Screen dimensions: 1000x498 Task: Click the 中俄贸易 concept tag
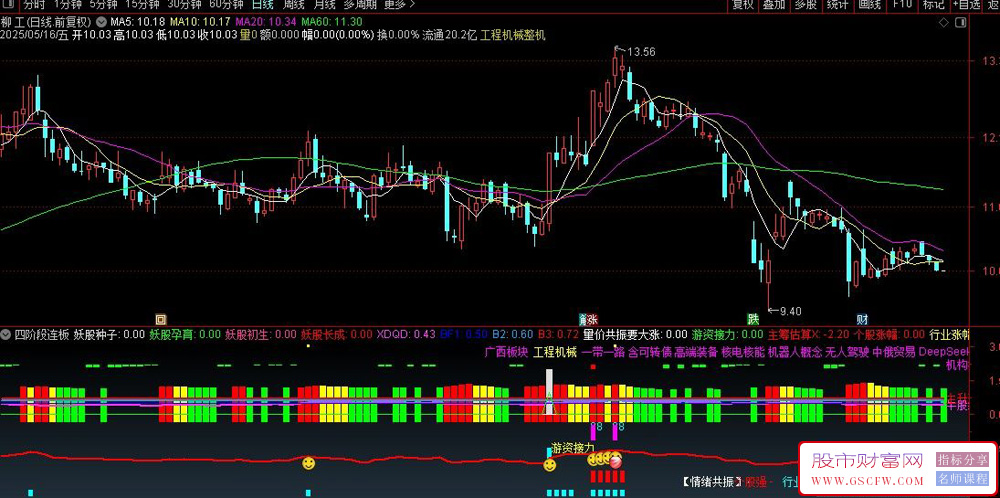click(894, 351)
